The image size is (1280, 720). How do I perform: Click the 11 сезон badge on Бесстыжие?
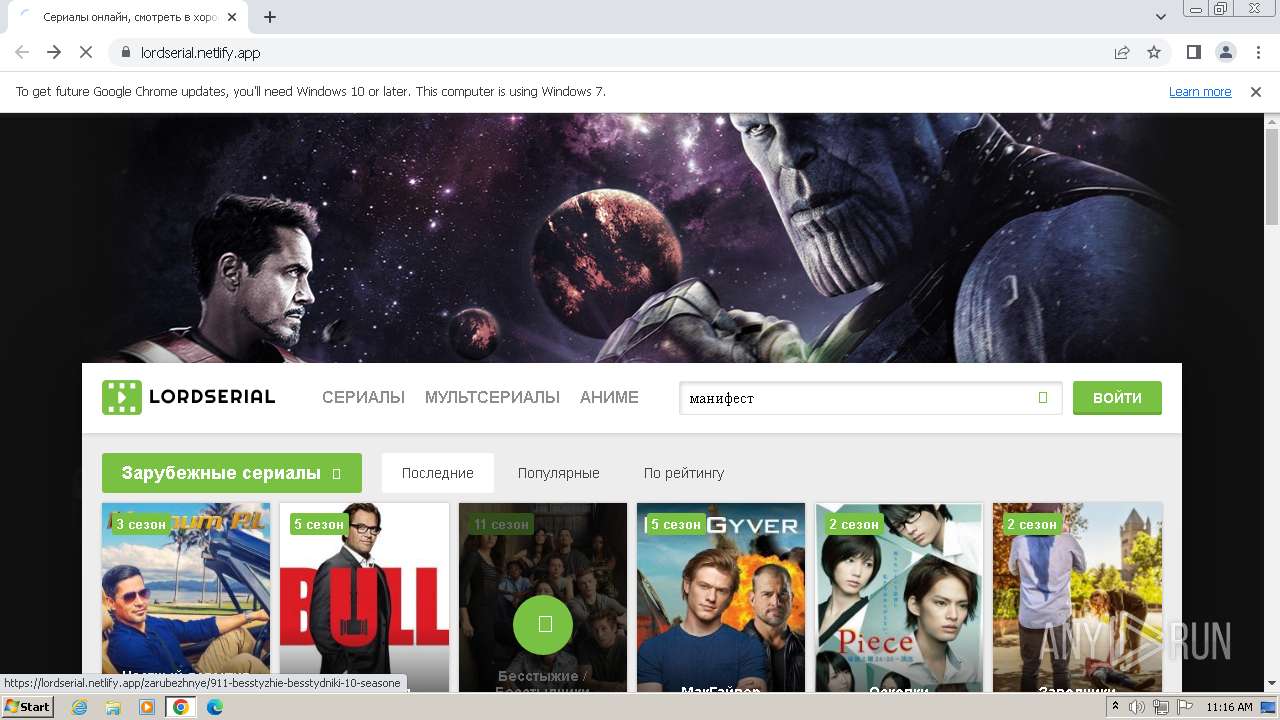[501, 524]
